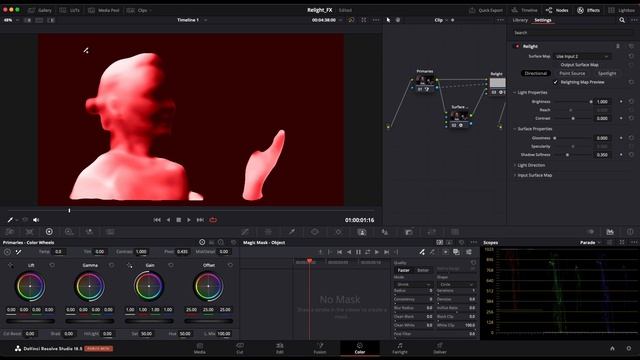This screenshot has height=360, width=640.
Task: Open the Information palette icon
Action: point(630,232)
